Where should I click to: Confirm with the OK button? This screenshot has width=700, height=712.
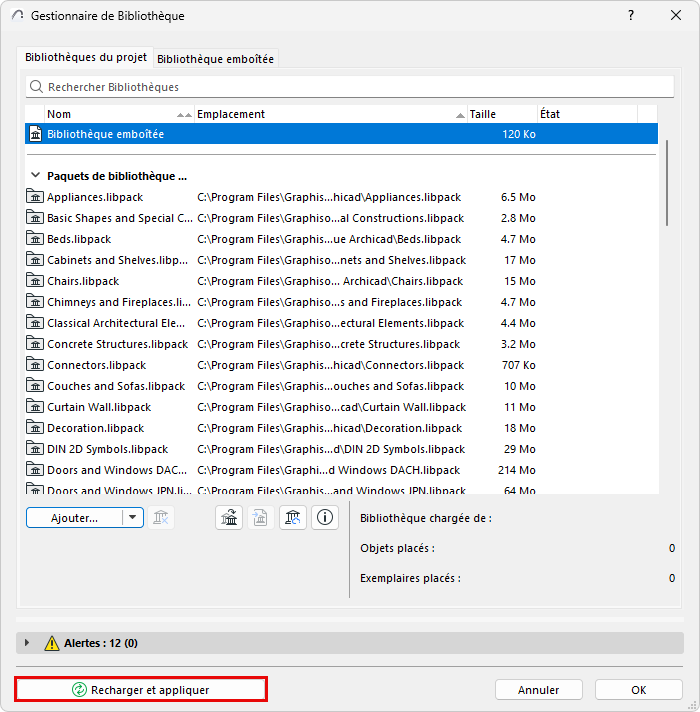[x=638, y=690]
